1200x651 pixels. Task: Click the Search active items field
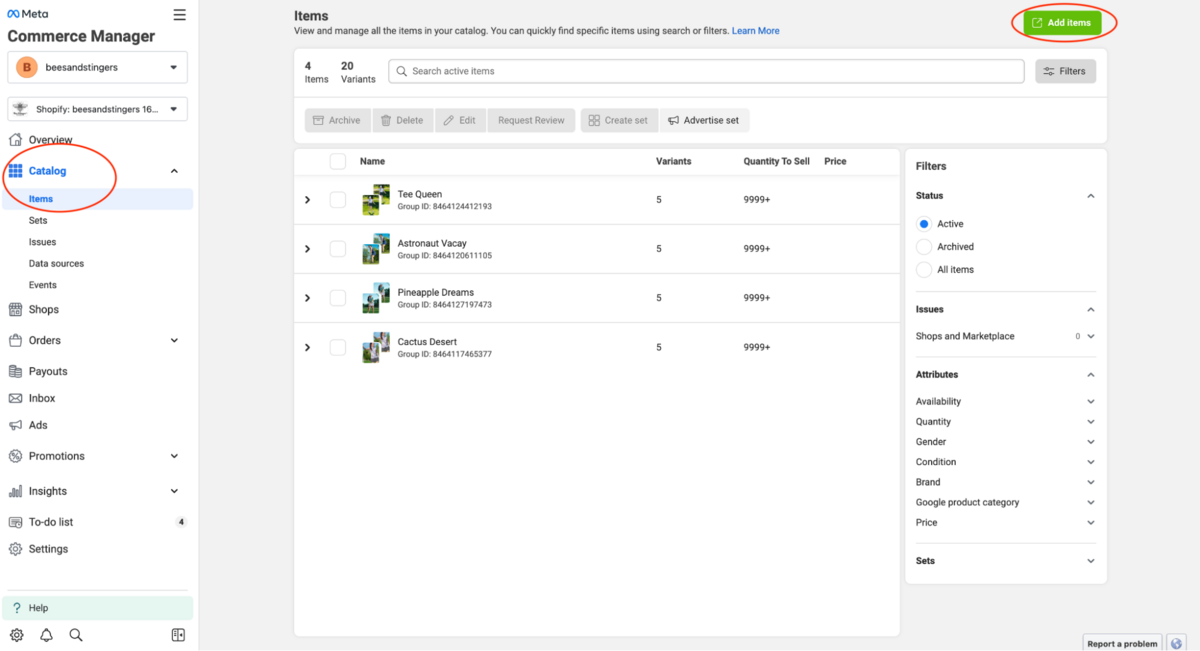(706, 71)
